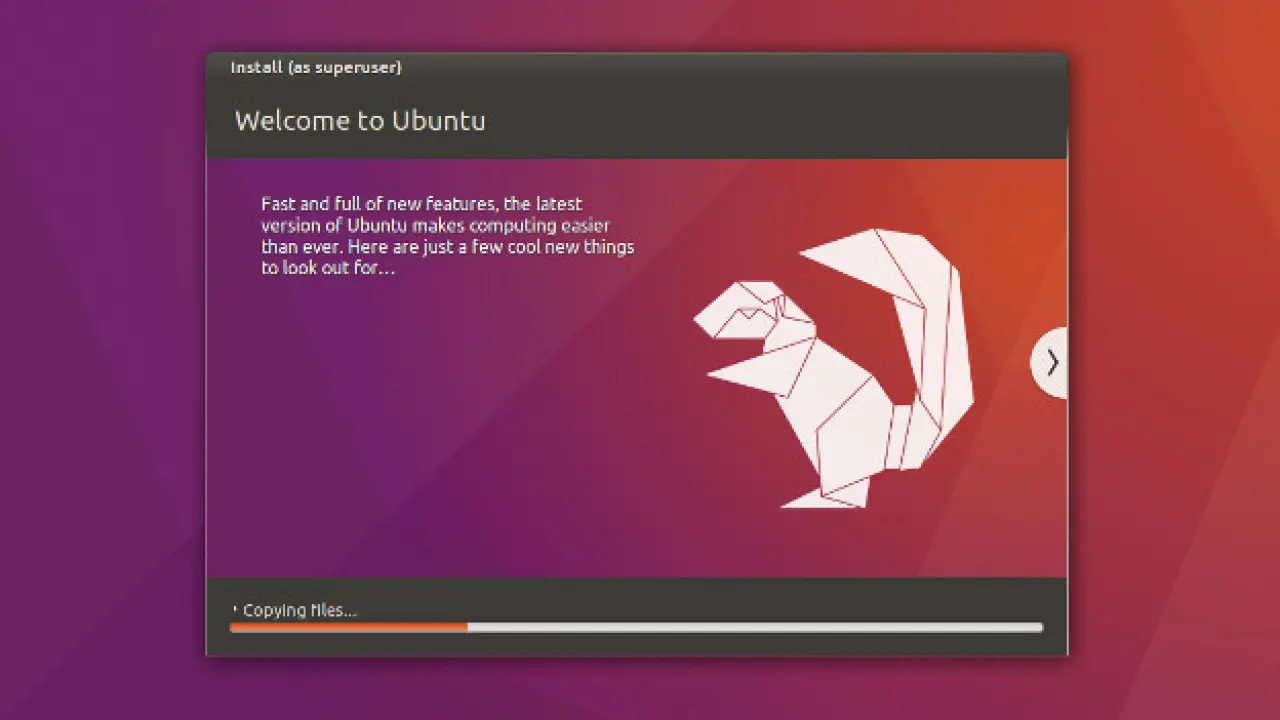The height and width of the screenshot is (720, 1280).
Task: Advance to the next slideshow slide
Action: [1050, 362]
